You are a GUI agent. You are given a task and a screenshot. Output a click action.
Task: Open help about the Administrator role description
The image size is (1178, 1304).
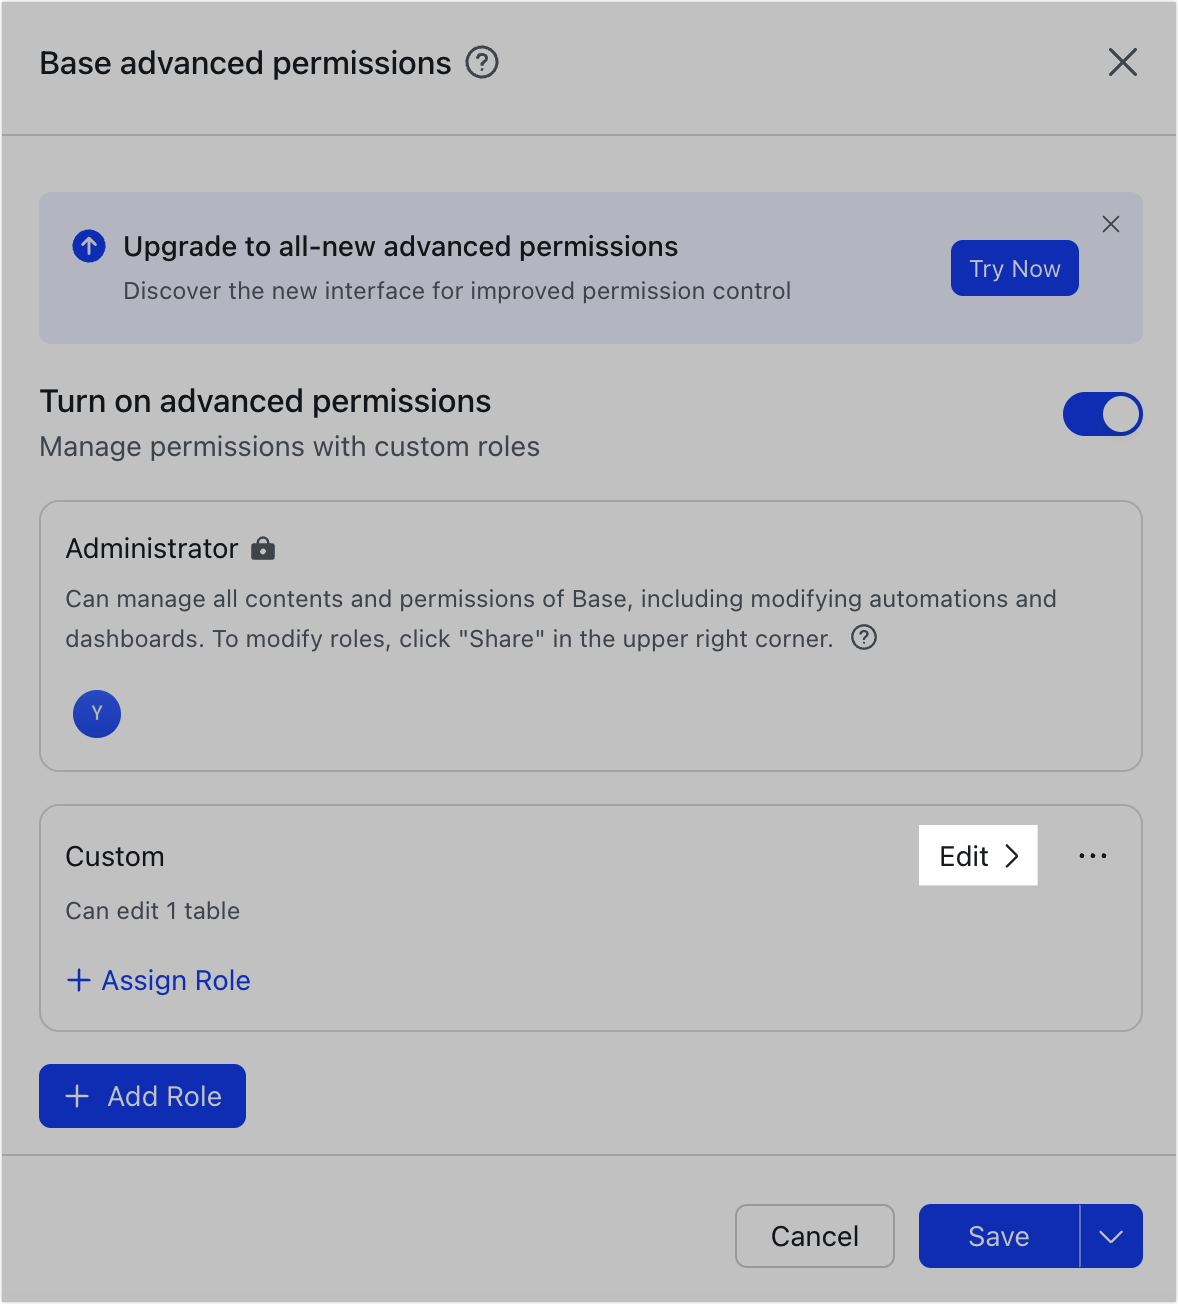click(x=863, y=637)
